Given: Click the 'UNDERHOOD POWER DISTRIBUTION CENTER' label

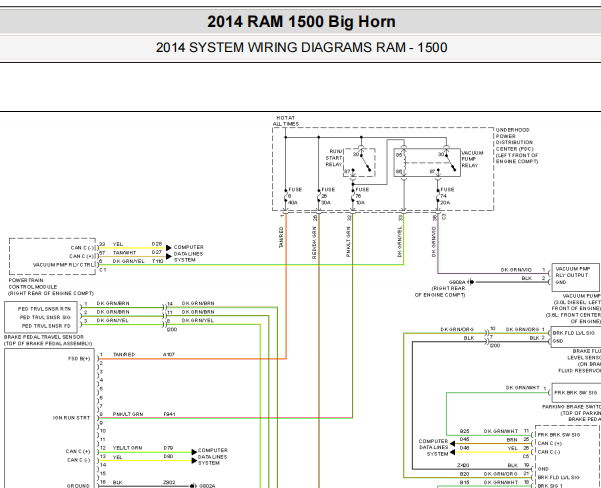Looking at the screenshot, I should [x=517, y=146].
